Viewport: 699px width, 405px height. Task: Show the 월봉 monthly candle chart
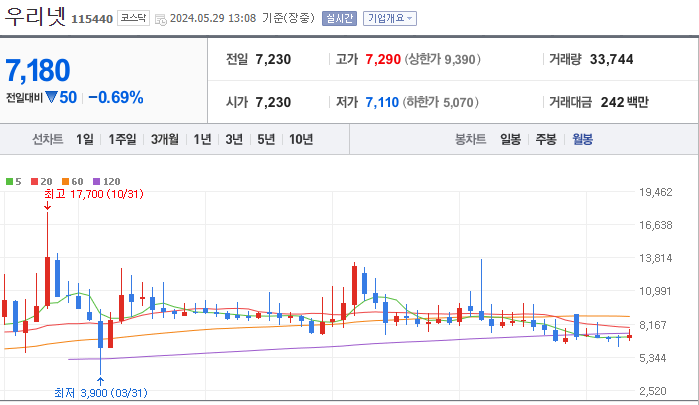pyautogui.click(x=582, y=139)
